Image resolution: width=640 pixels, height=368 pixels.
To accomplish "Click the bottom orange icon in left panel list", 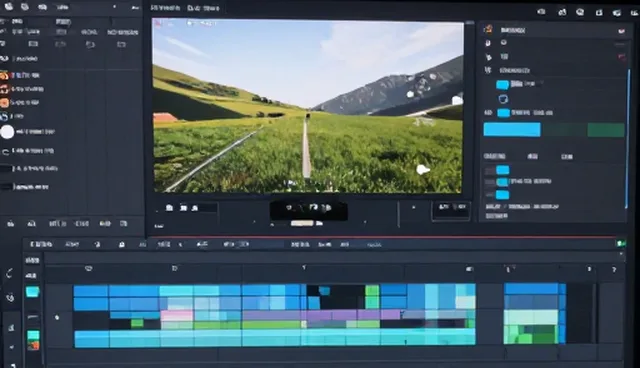I will coord(4,103).
